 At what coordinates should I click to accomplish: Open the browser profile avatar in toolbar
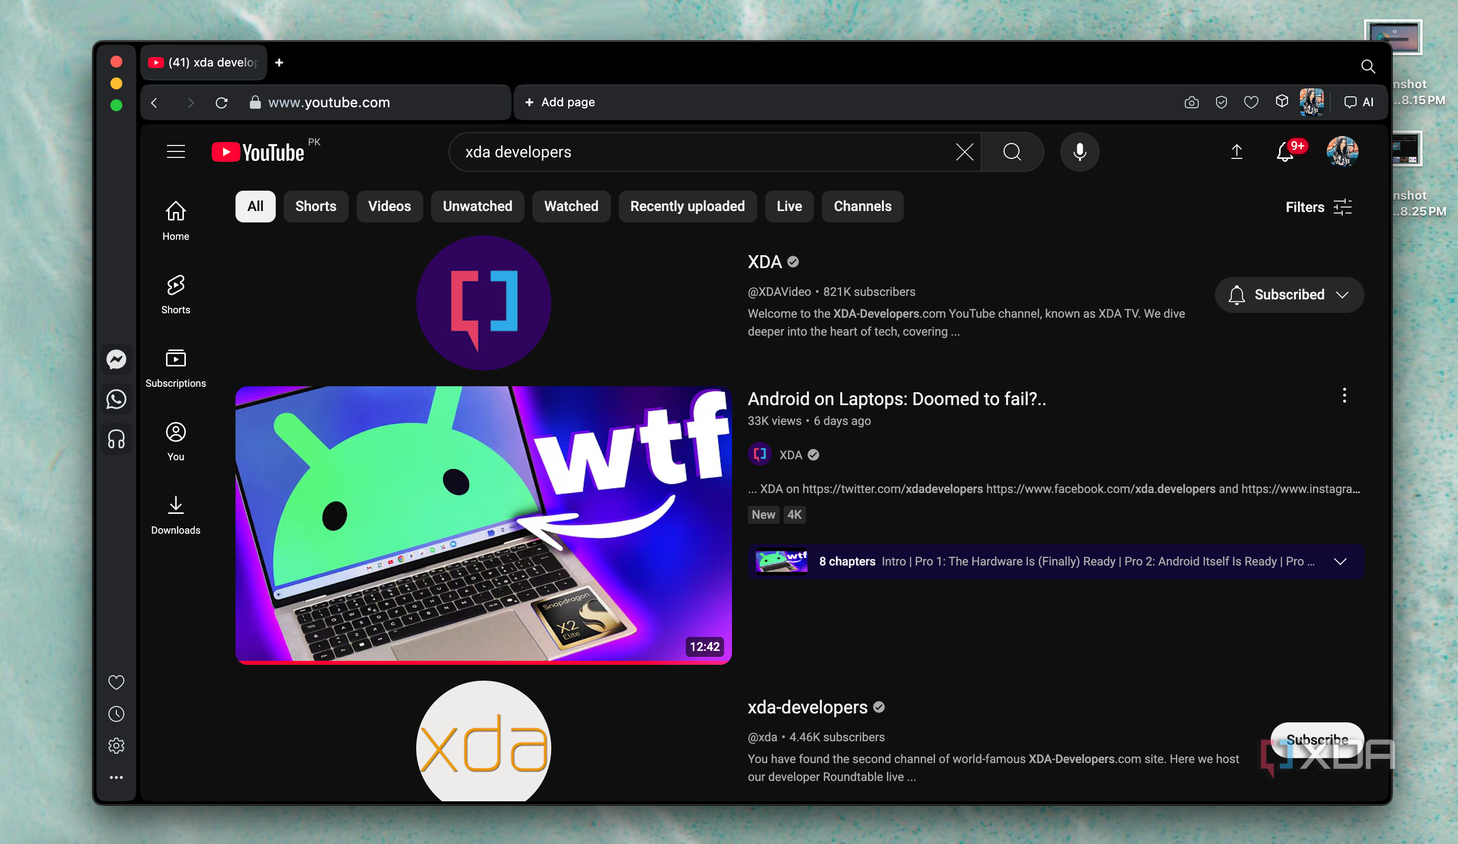tap(1312, 101)
